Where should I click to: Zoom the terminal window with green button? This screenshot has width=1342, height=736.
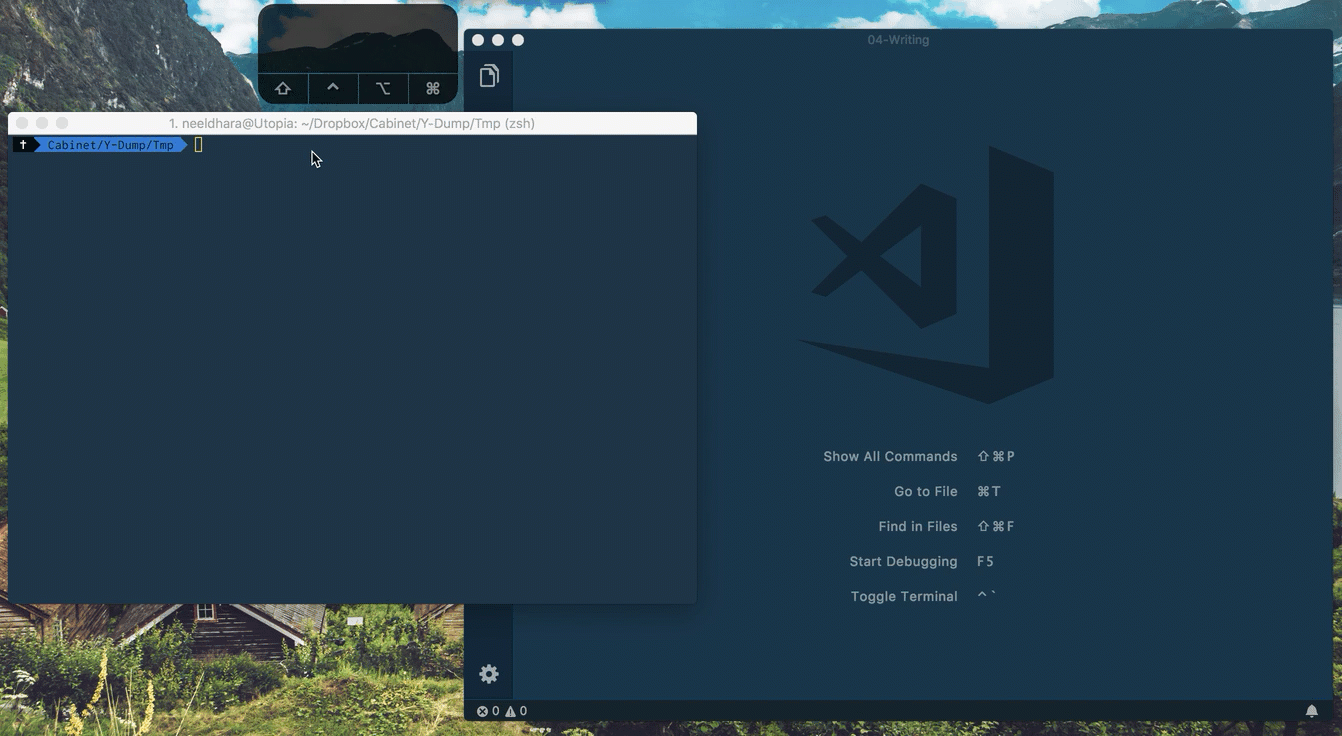pos(62,123)
